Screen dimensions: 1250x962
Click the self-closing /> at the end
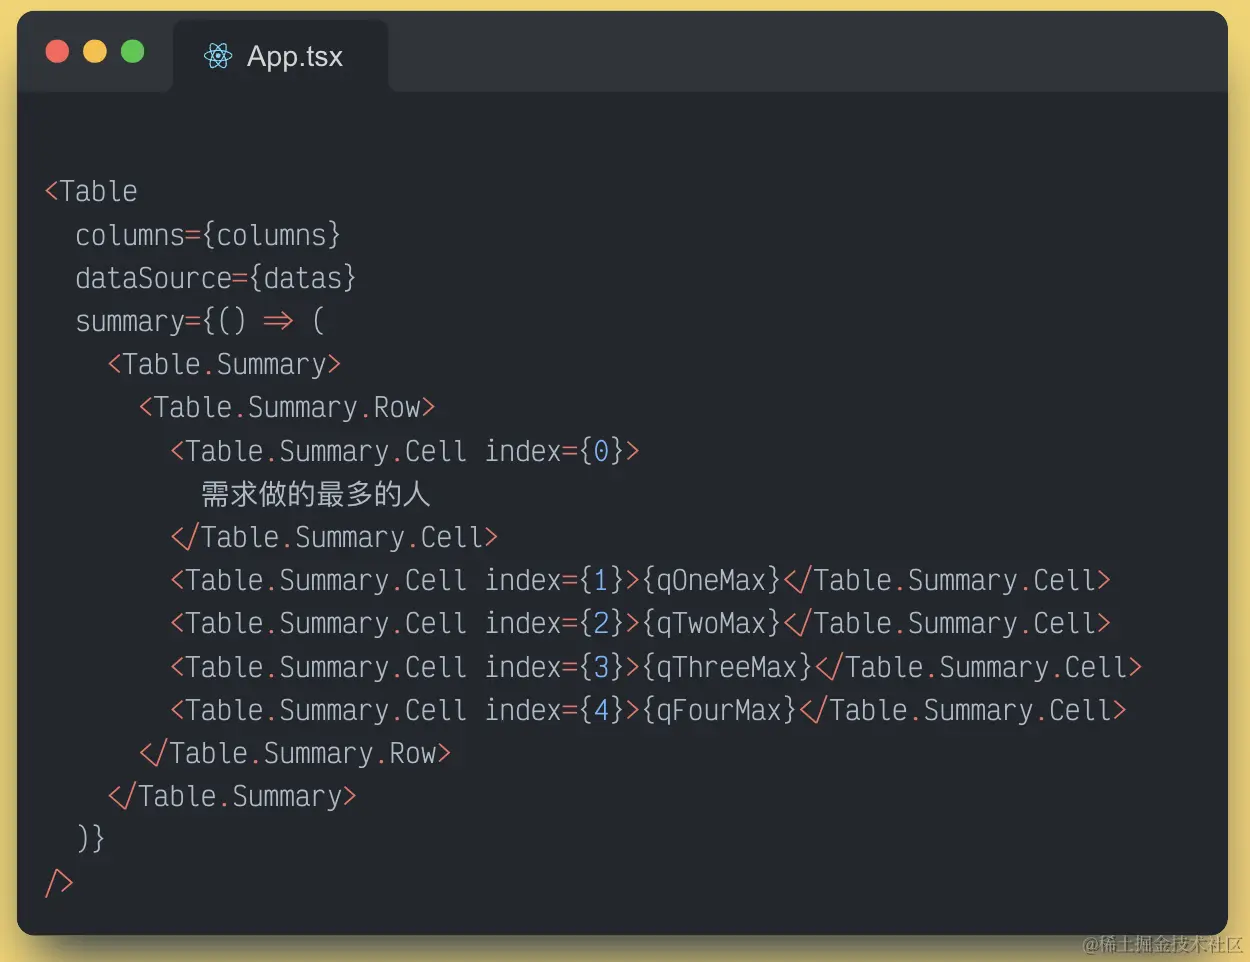pos(59,882)
